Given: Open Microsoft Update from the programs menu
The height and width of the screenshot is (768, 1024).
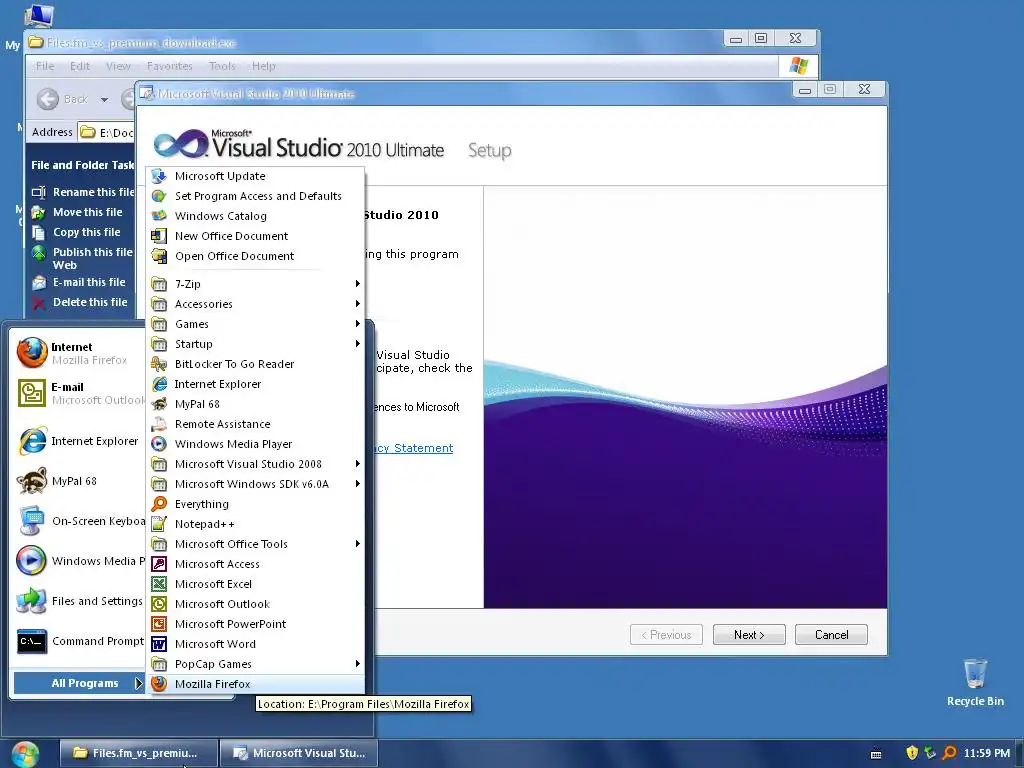Looking at the screenshot, I should tap(255, 176).
